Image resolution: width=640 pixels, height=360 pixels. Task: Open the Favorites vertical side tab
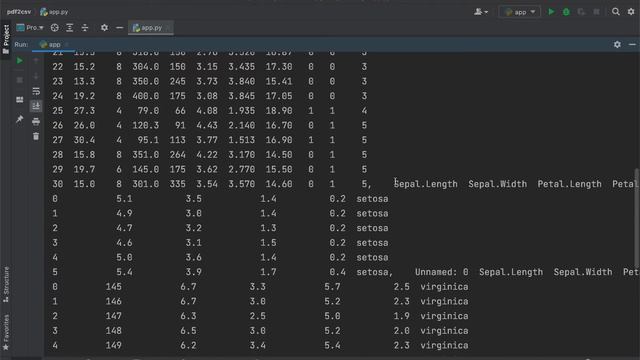click(6, 332)
